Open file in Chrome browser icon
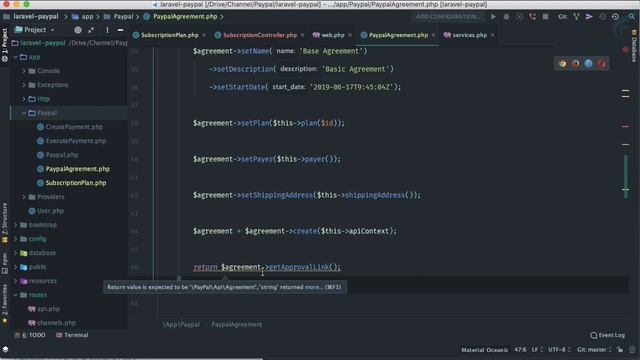The image size is (640, 360). (x=563, y=63)
